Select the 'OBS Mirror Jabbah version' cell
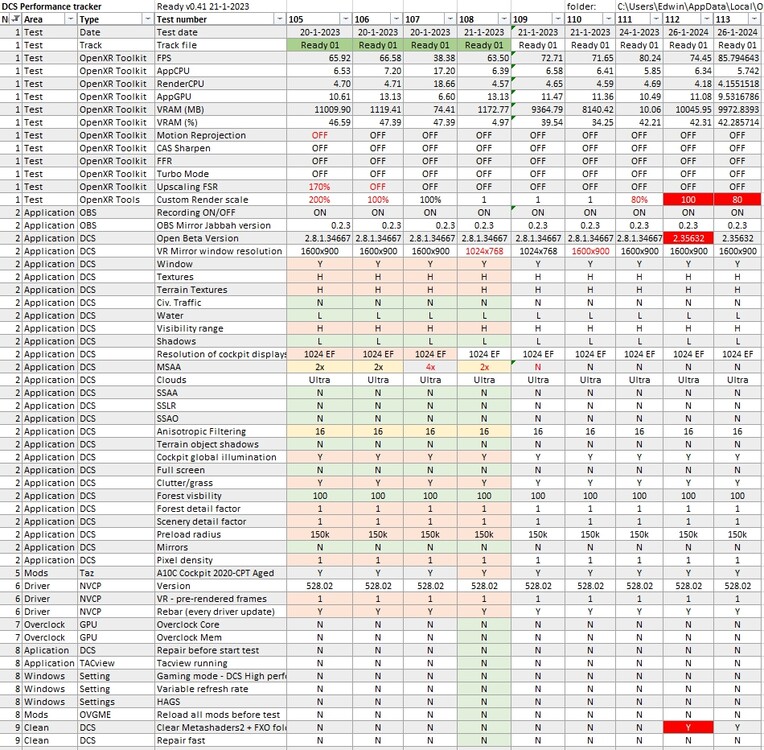Viewport: 764px width, 750px height. click(x=220, y=226)
